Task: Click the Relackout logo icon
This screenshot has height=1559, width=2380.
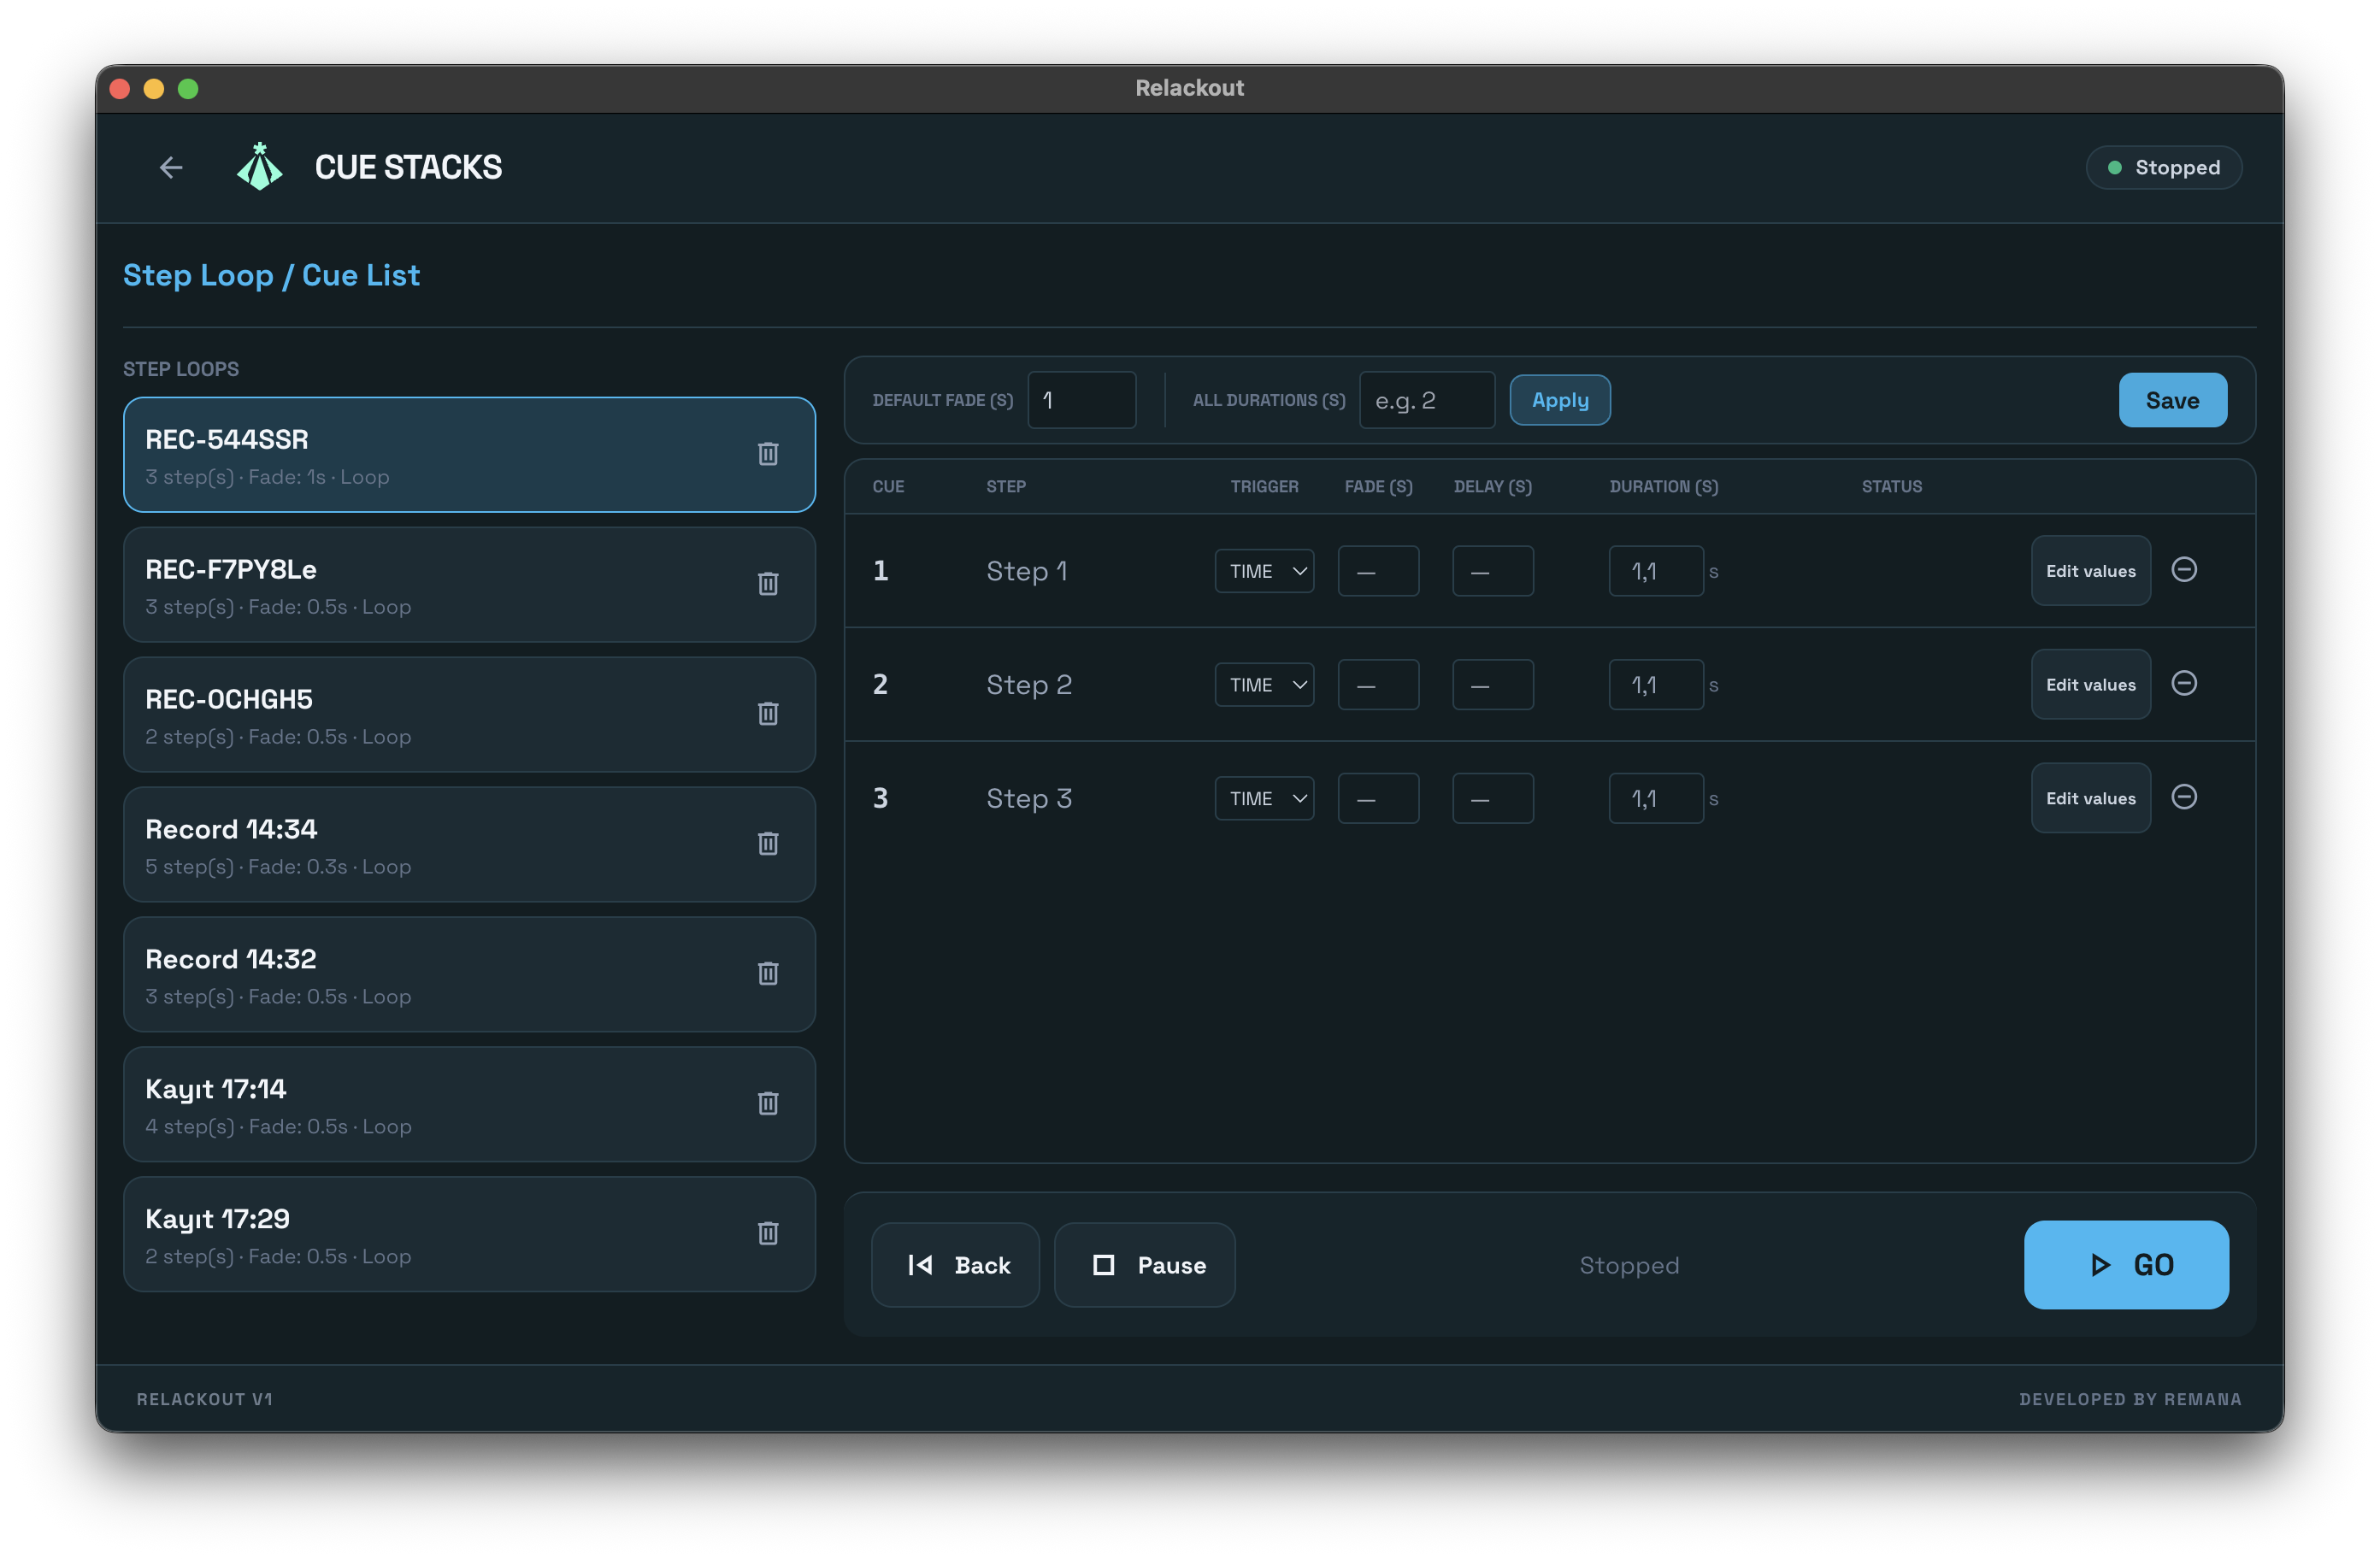Action: pyautogui.click(x=259, y=167)
